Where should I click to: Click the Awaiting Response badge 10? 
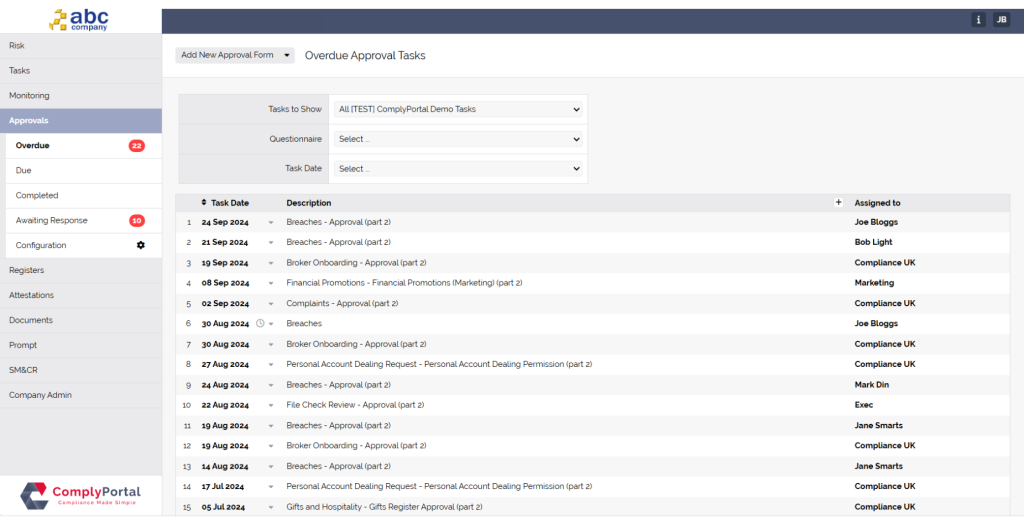point(137,221)
